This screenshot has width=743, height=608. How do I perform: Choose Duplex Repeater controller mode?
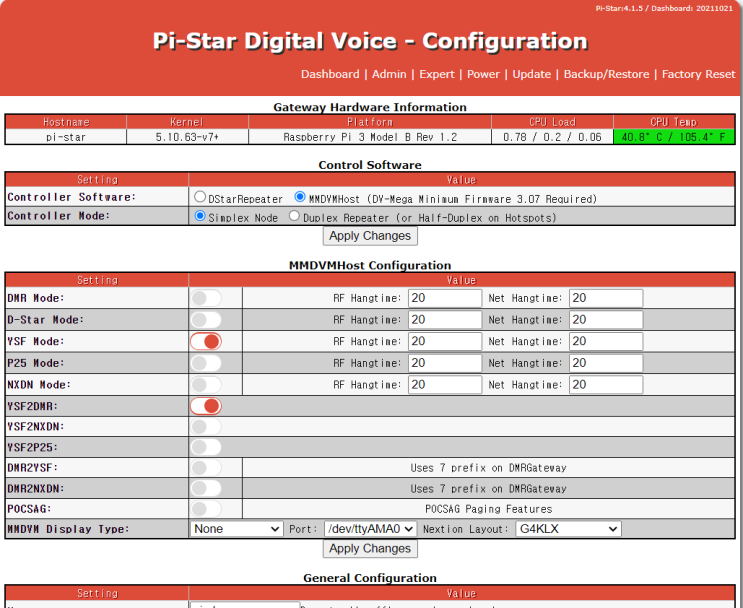coord(294,216)
